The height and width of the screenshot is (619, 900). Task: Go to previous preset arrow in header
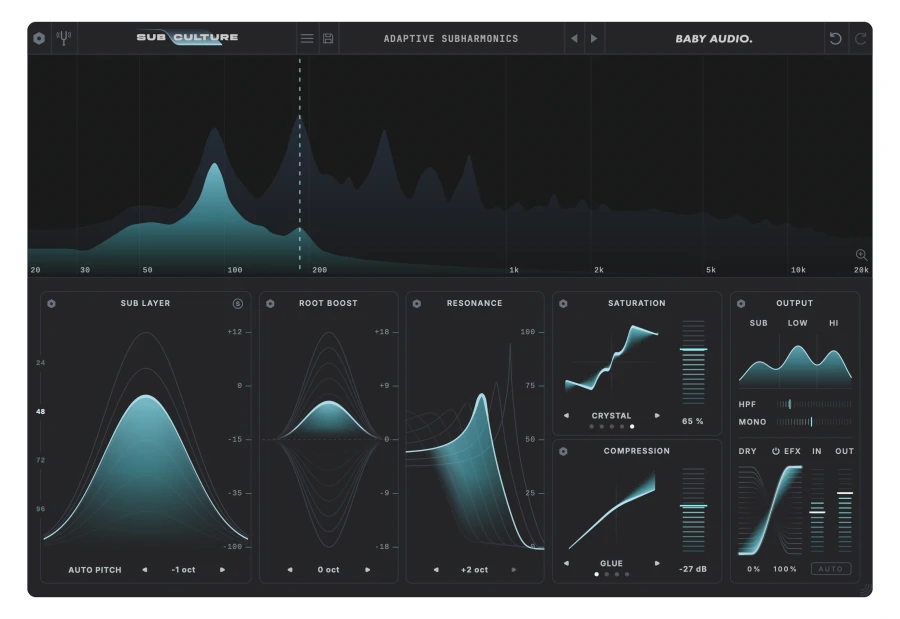coord(574,38)
